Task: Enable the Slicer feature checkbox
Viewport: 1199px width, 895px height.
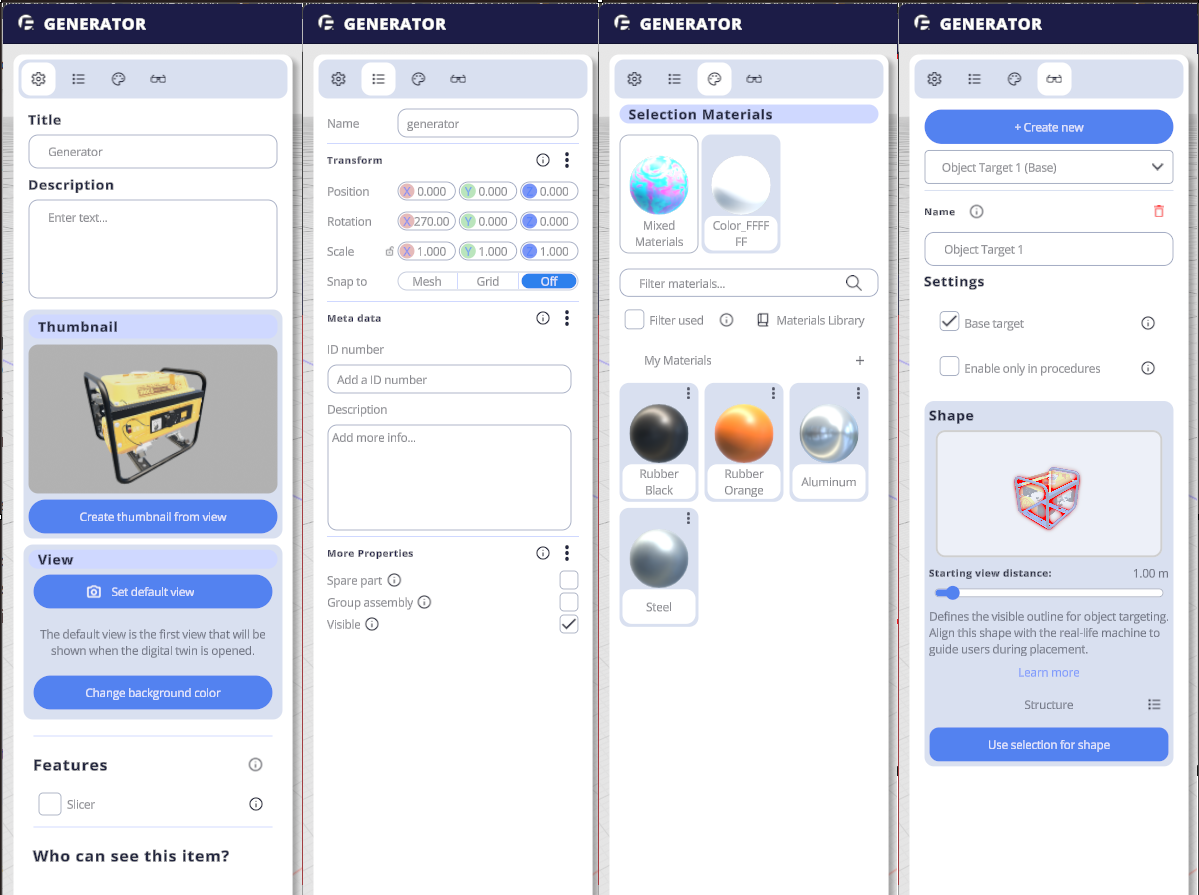Action: pos(50,804)
